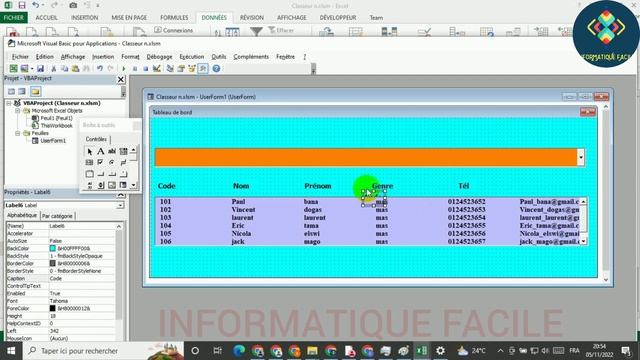This screenshot has height=360, width=640.
Task: Click the View Object icon in Project panel
Action: pos(22,91)
